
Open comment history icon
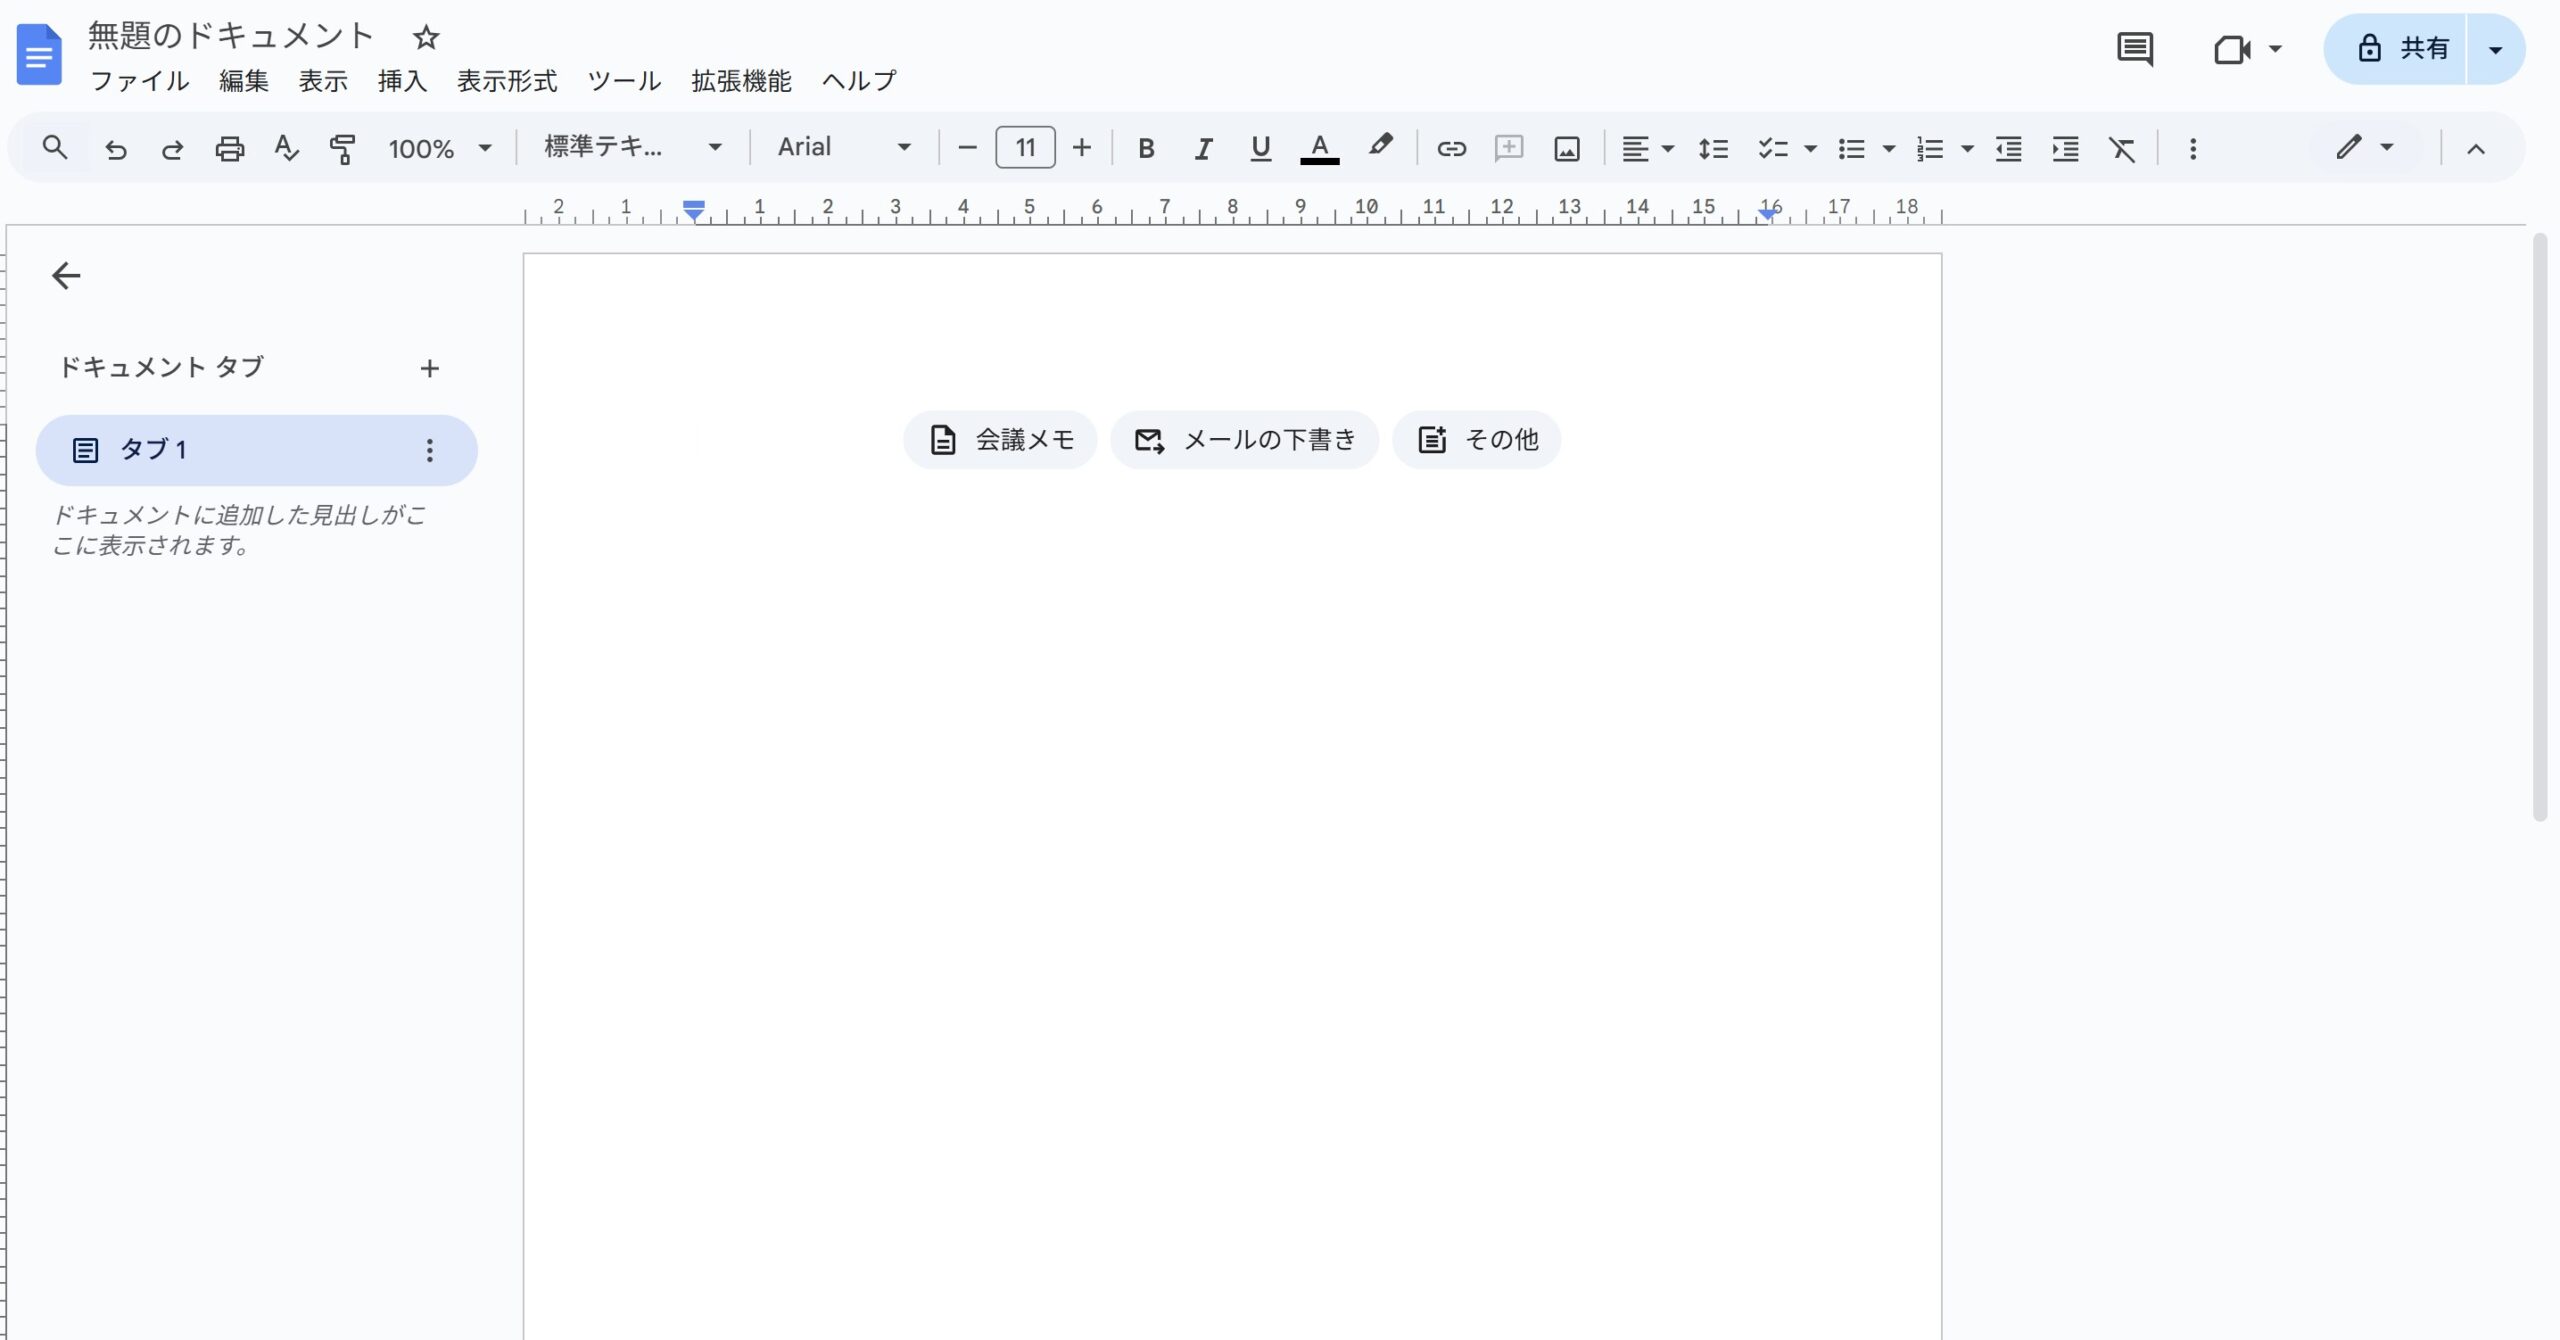coord(2135,49)
